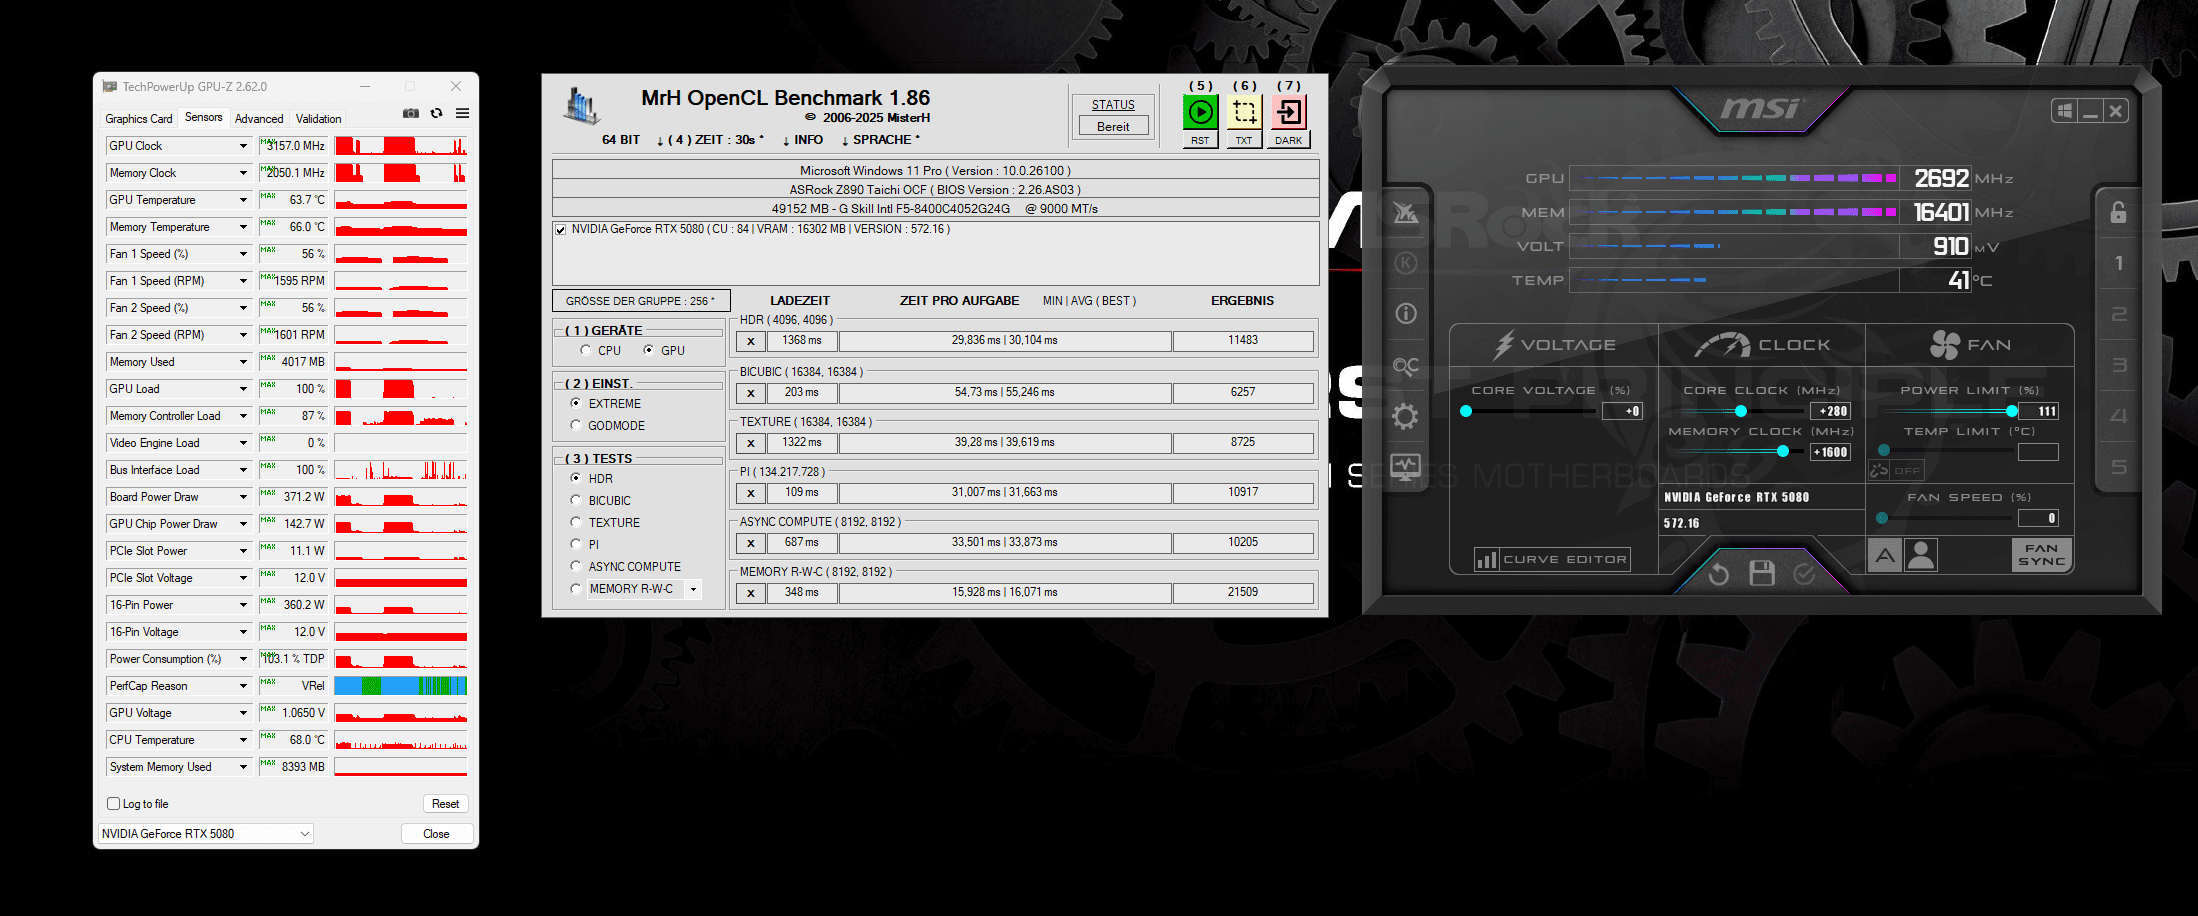
Task: Switch to the Graphics Card tab
Action: coord(139,119)
